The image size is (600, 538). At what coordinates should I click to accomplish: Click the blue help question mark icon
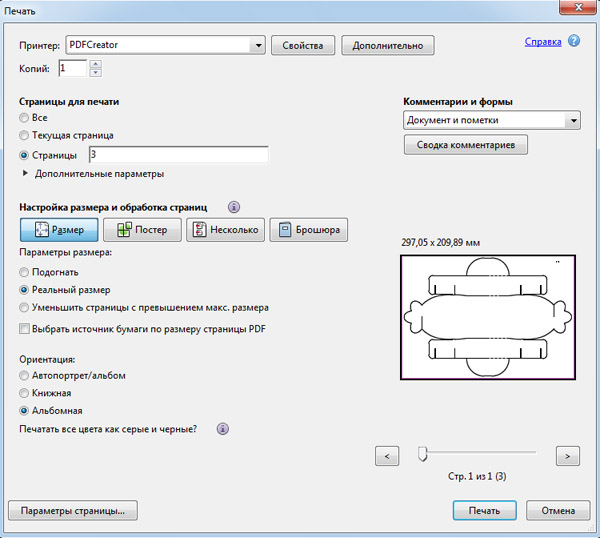pos(574,41)
